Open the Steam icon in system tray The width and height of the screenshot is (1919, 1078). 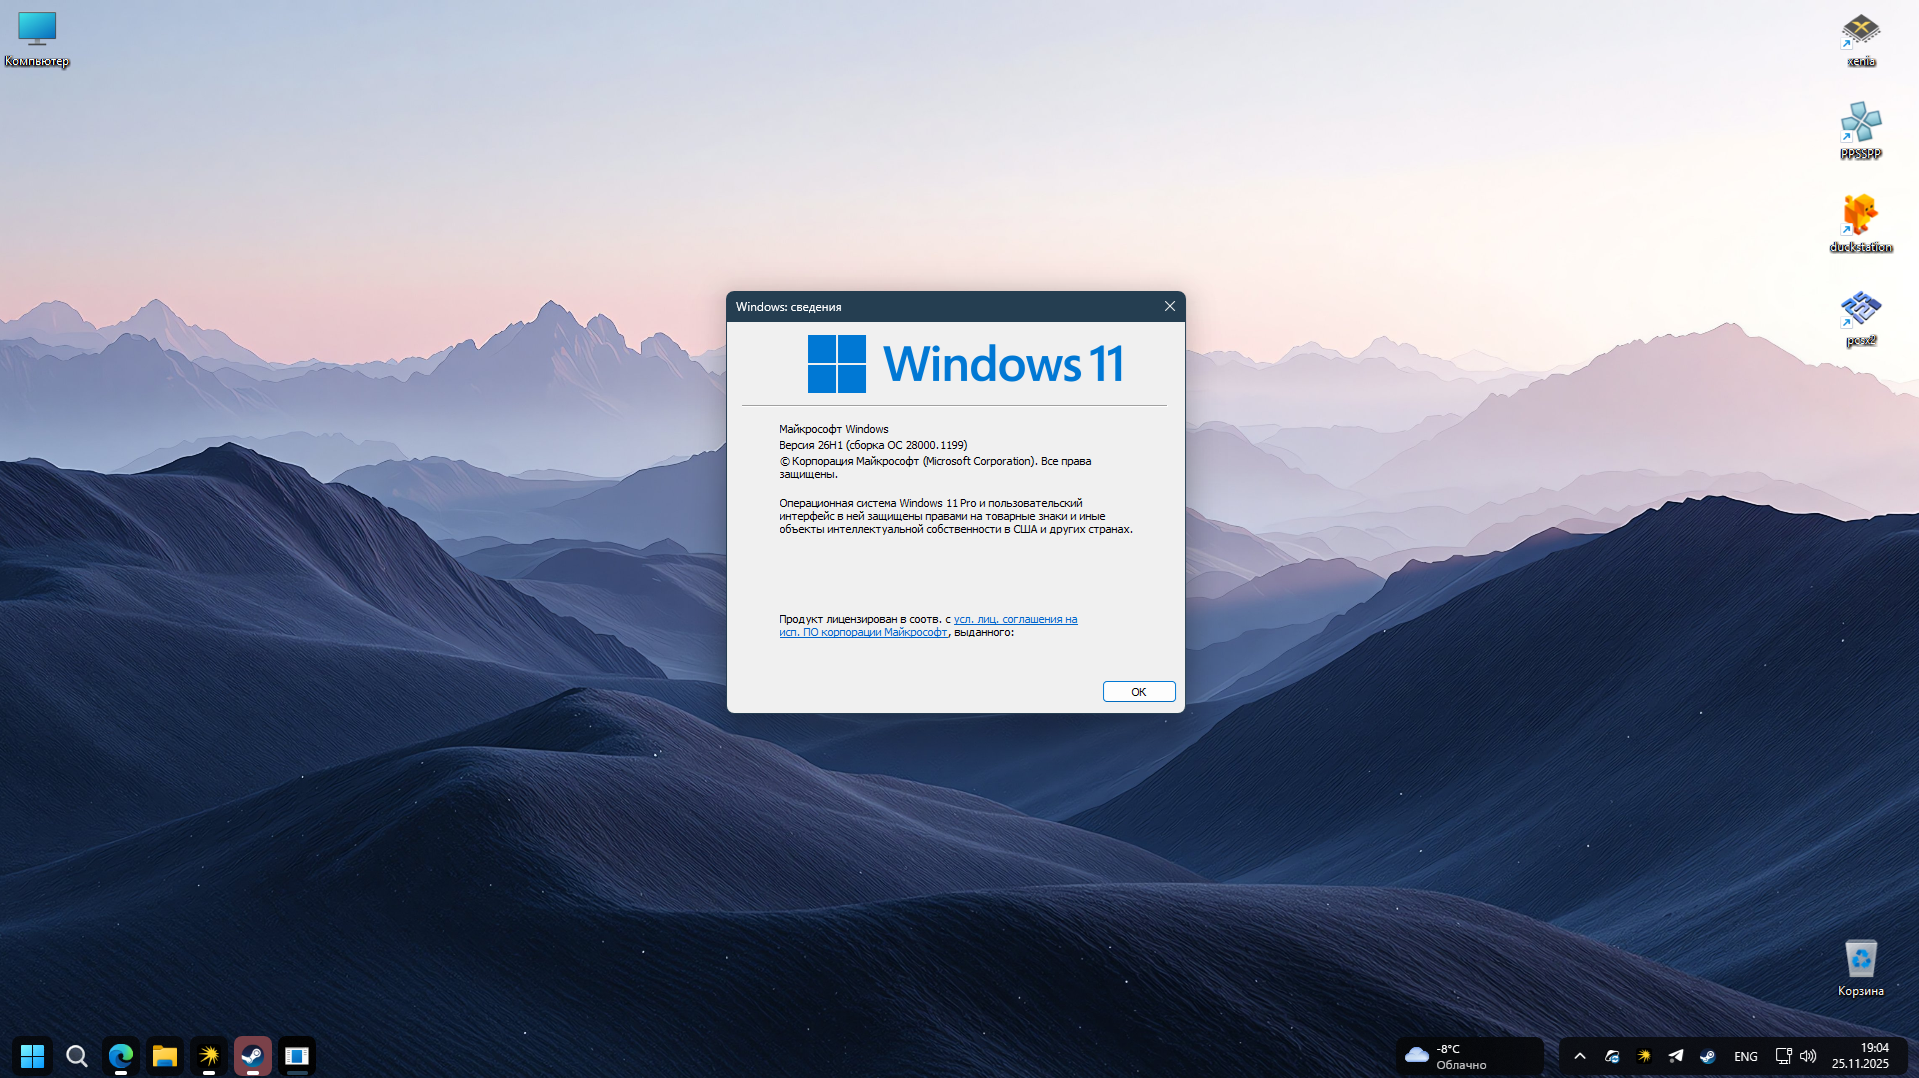point(1708,1056)
